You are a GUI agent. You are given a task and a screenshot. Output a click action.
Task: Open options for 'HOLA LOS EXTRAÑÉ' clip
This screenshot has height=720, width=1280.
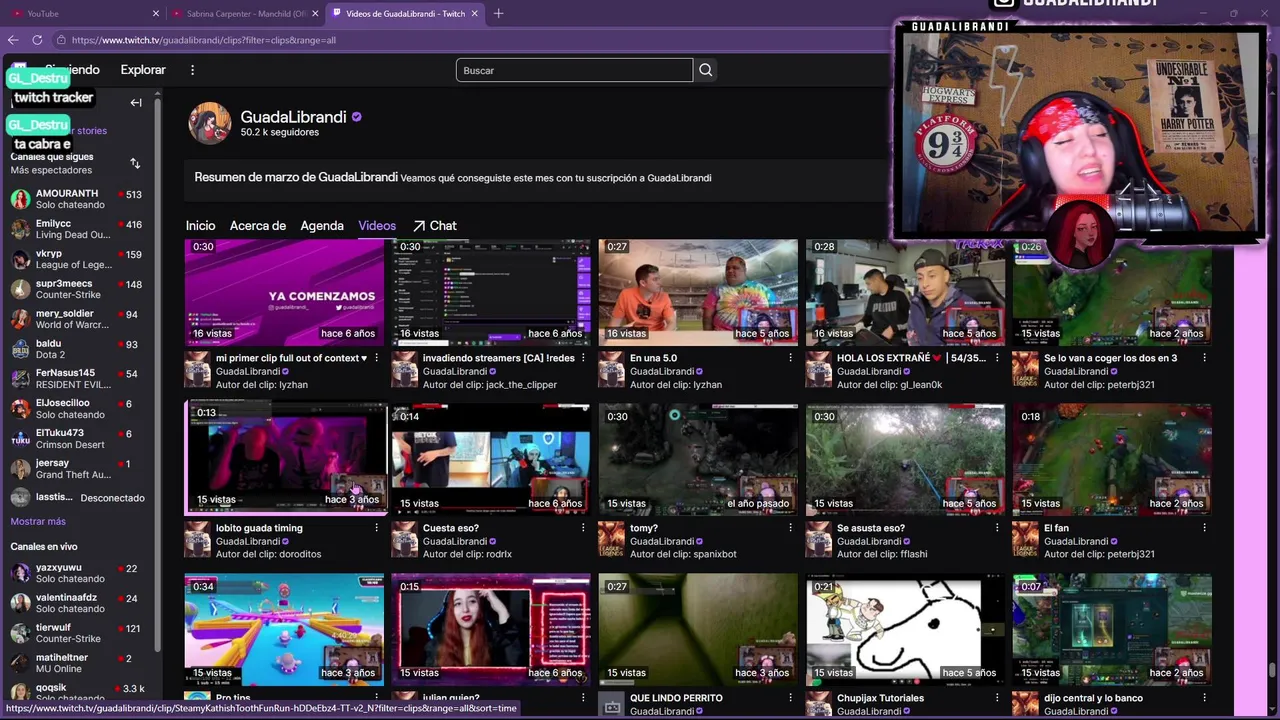(997, 358)
